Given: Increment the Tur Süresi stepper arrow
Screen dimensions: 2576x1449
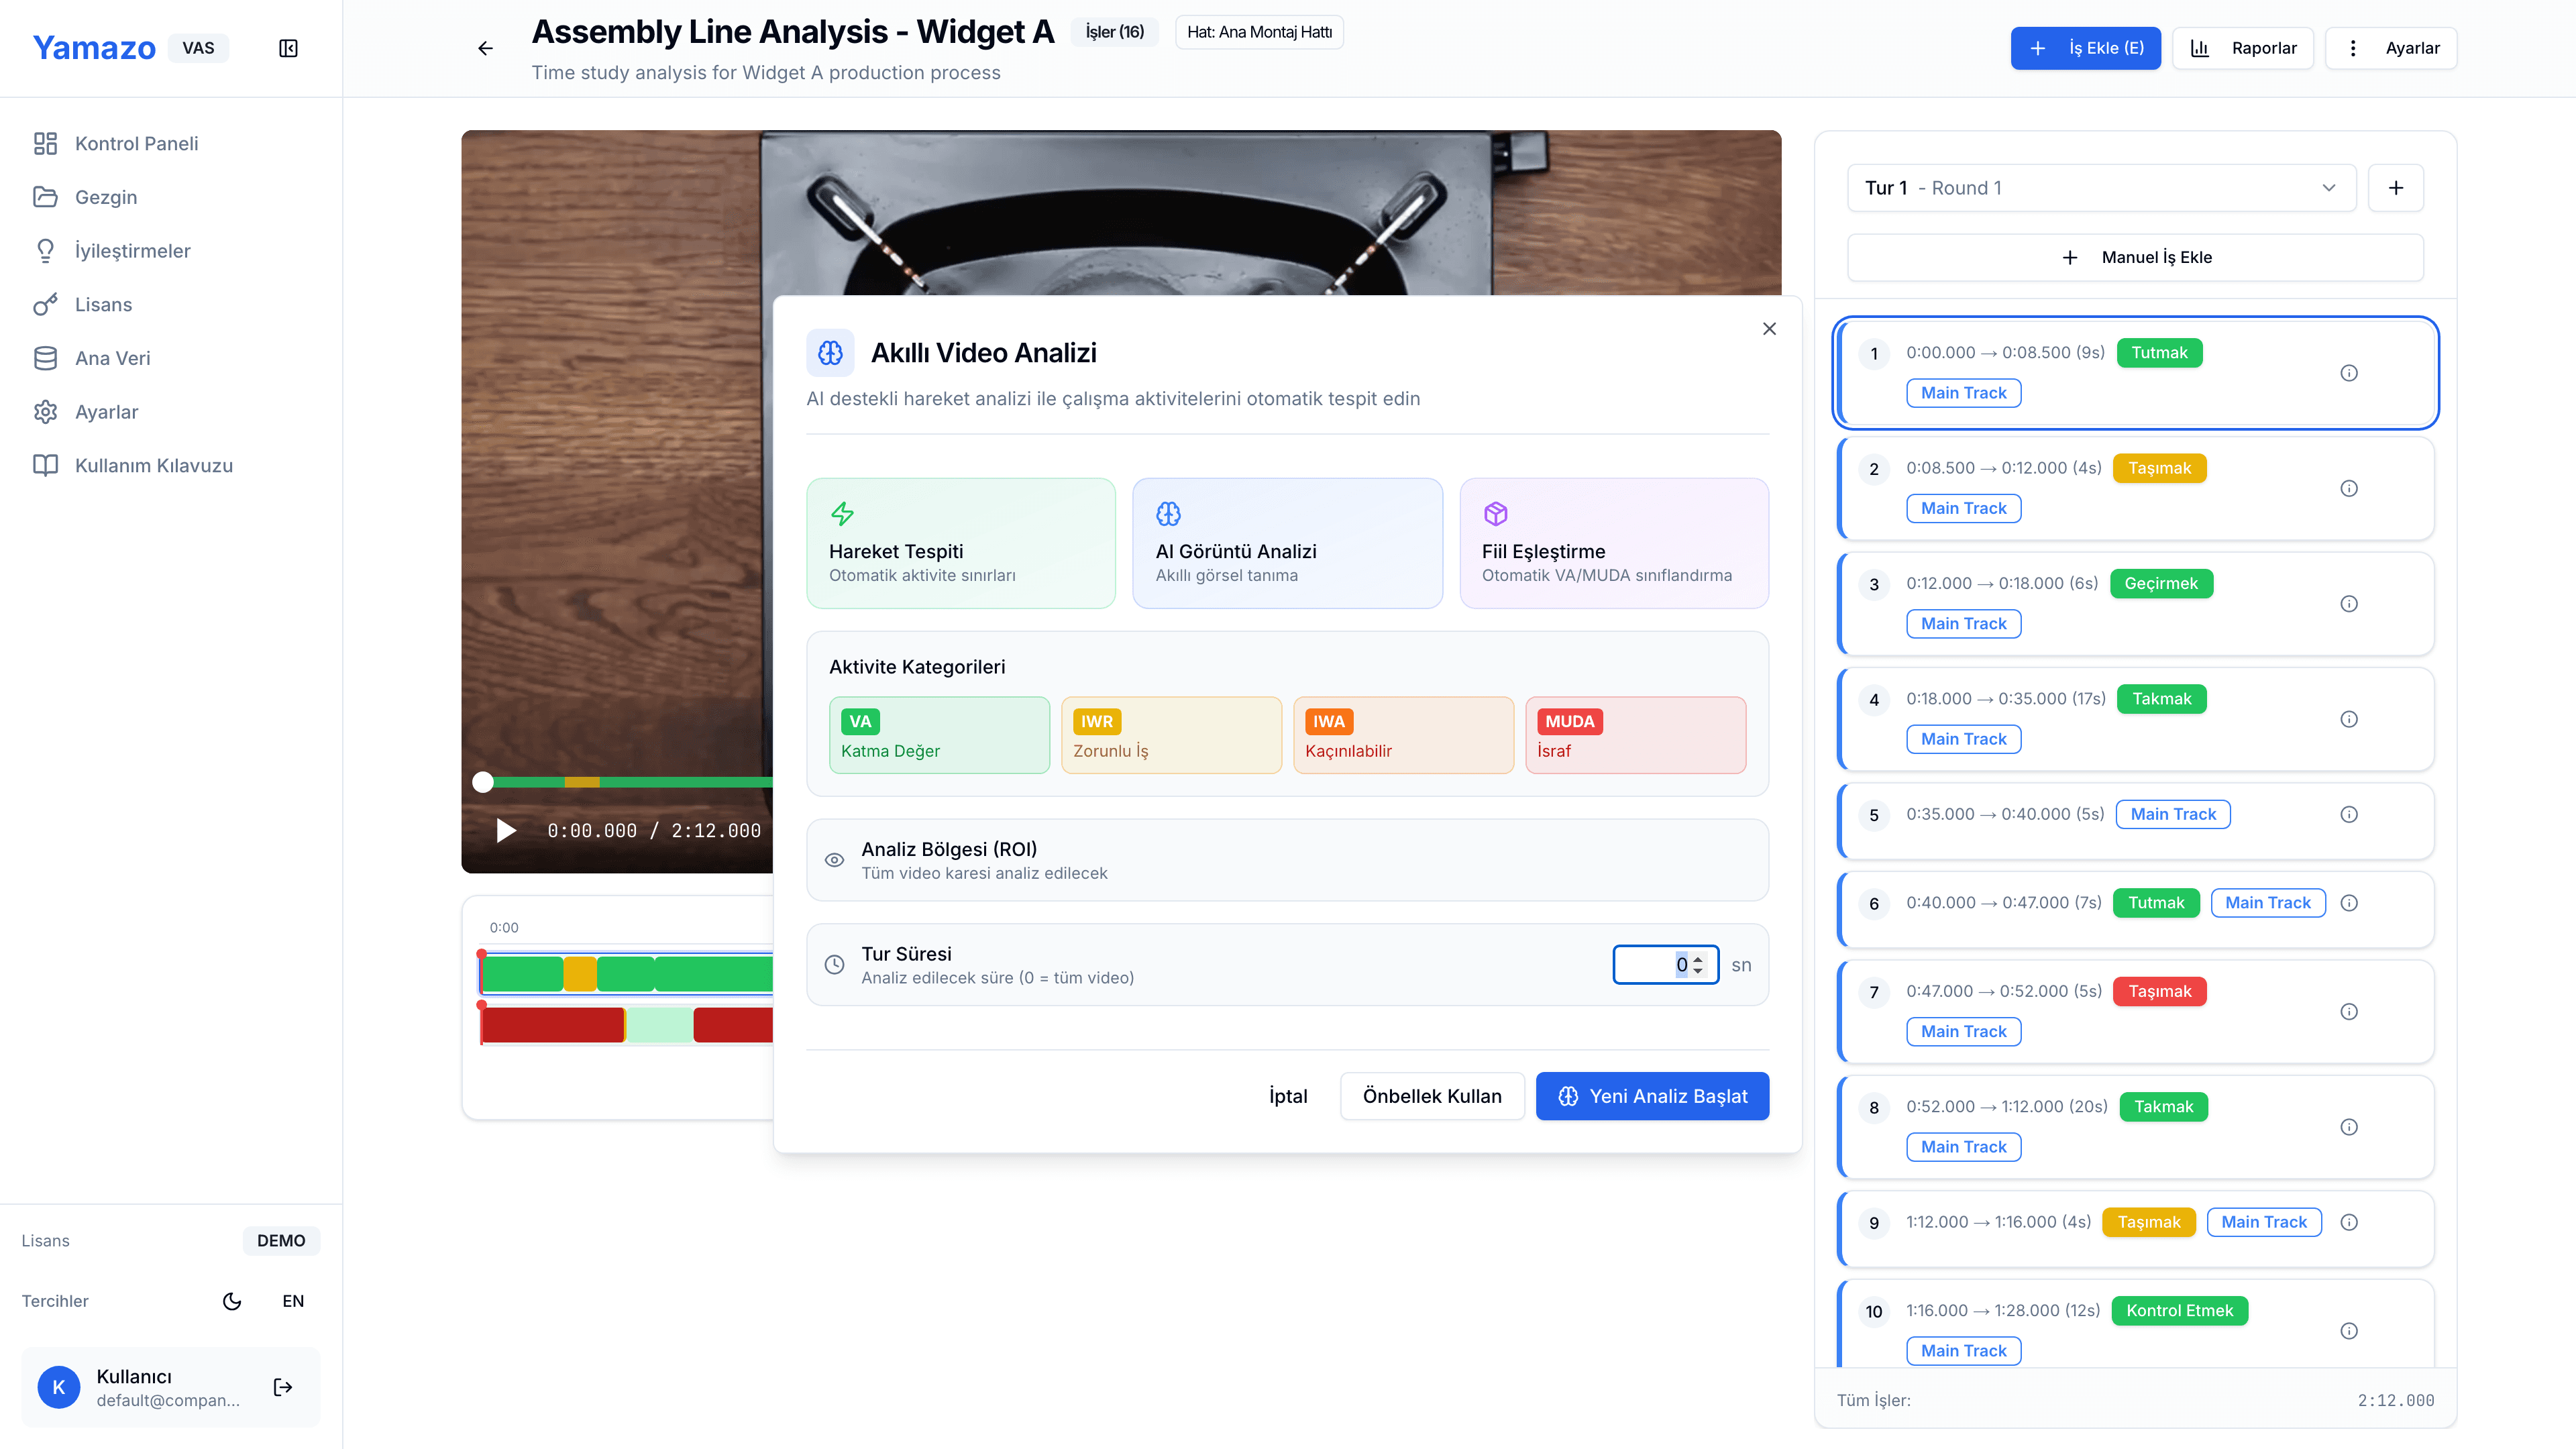Looking at the screenshot, I should coord(1698,959).
